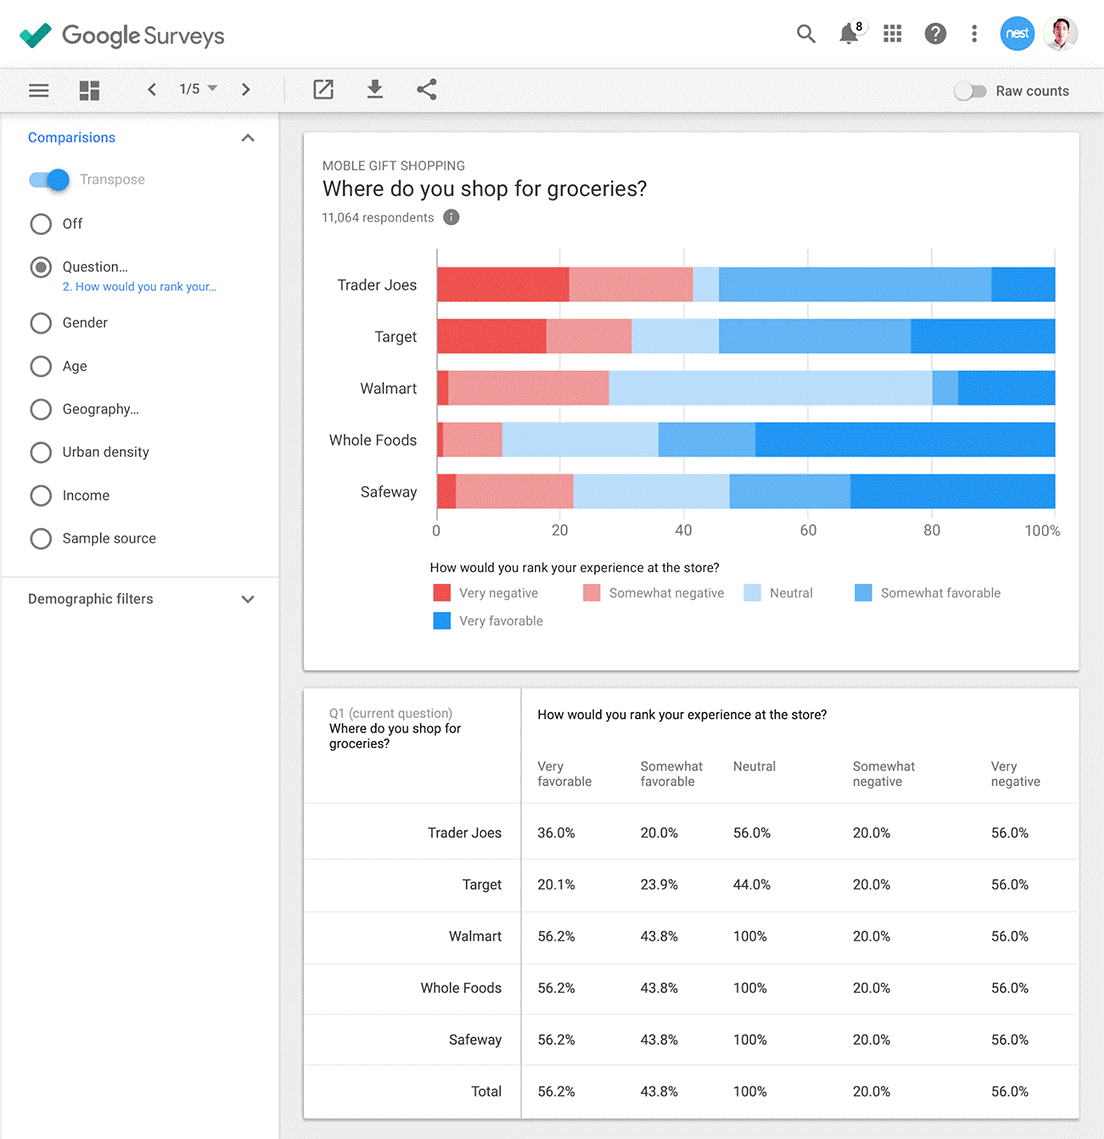This screenshot has height=1139, width=1104.
Task: Click the Trader Joes chart label
Action: click(x=377, y=285)
